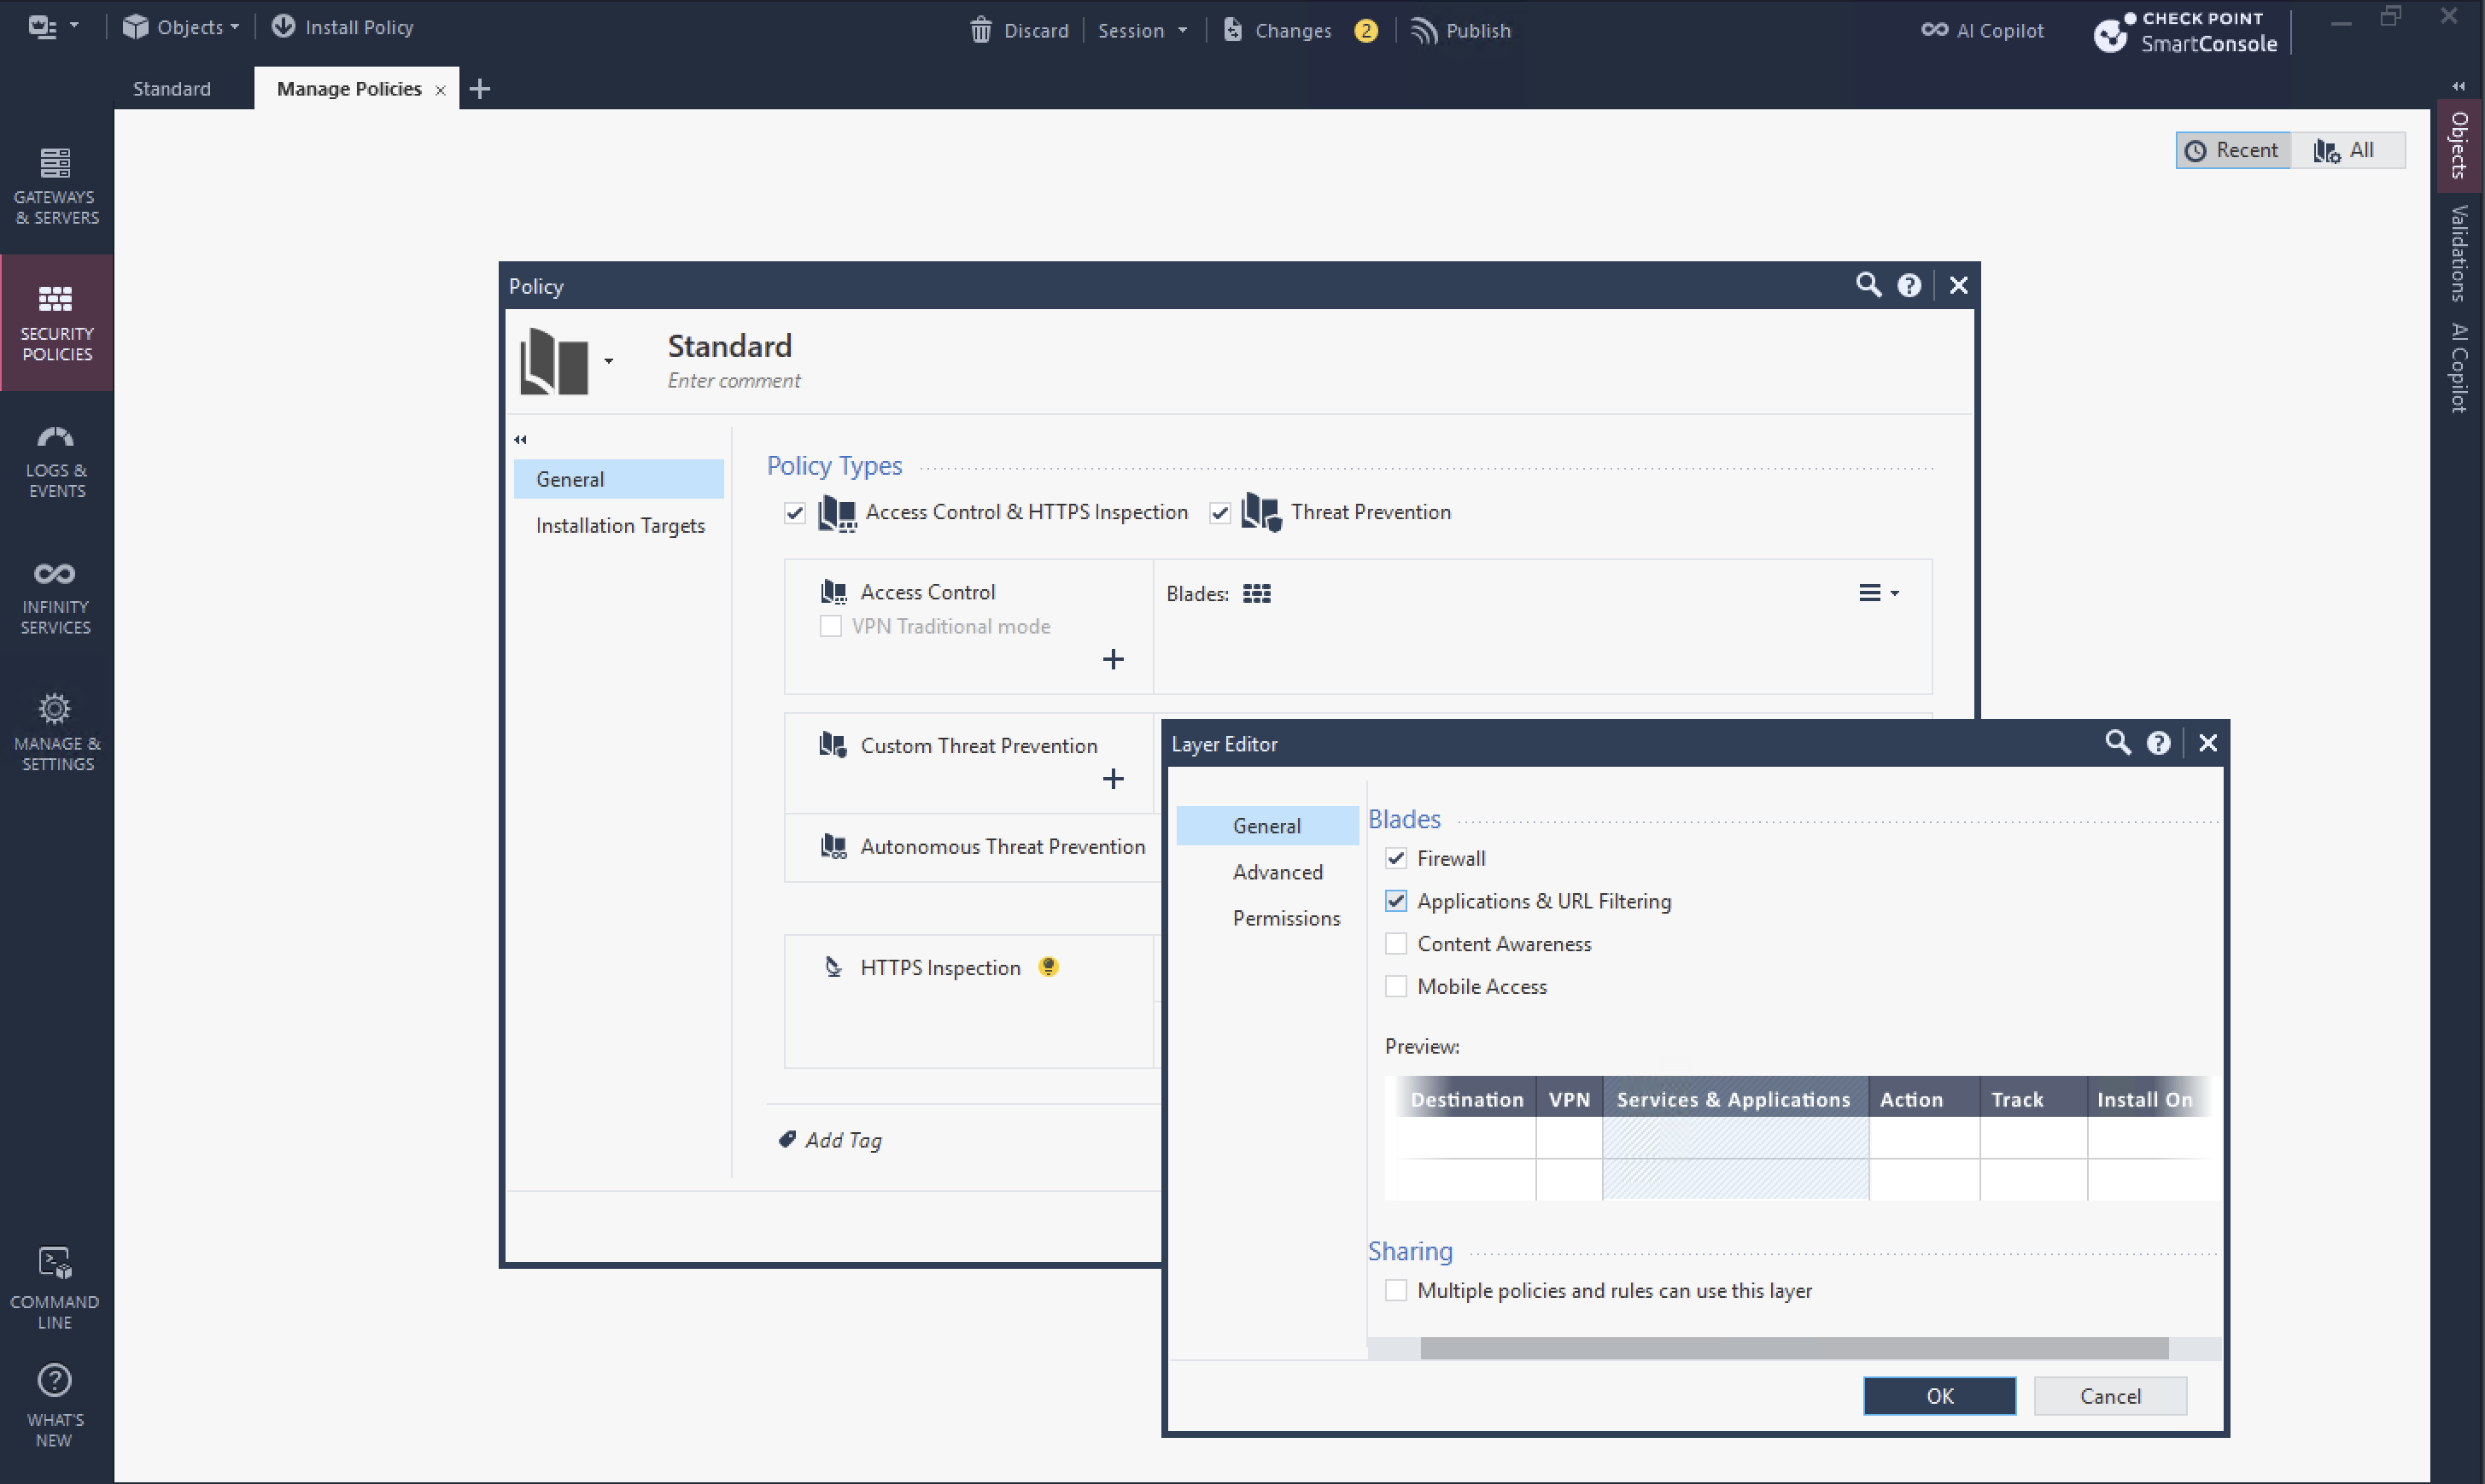
Task: Click the Discard trash icon
Action: pos(980,30)
